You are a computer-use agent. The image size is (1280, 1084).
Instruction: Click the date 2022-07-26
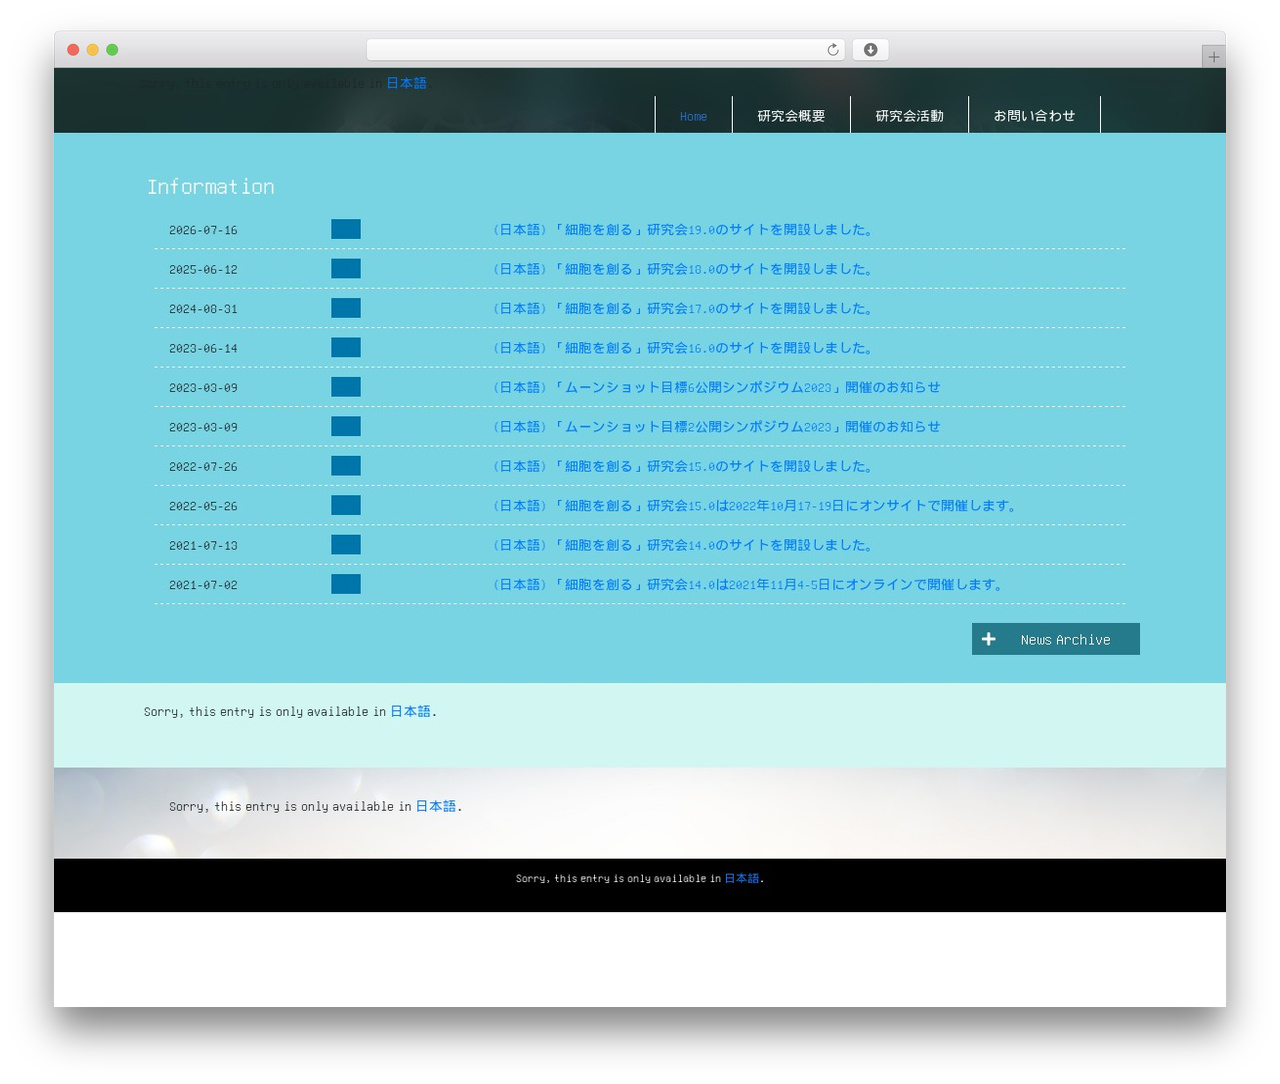203,467
